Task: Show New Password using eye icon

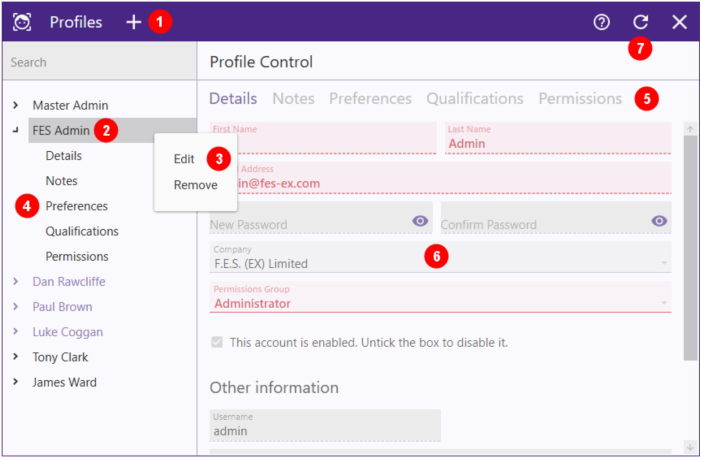Action: [x=420, y=221]
